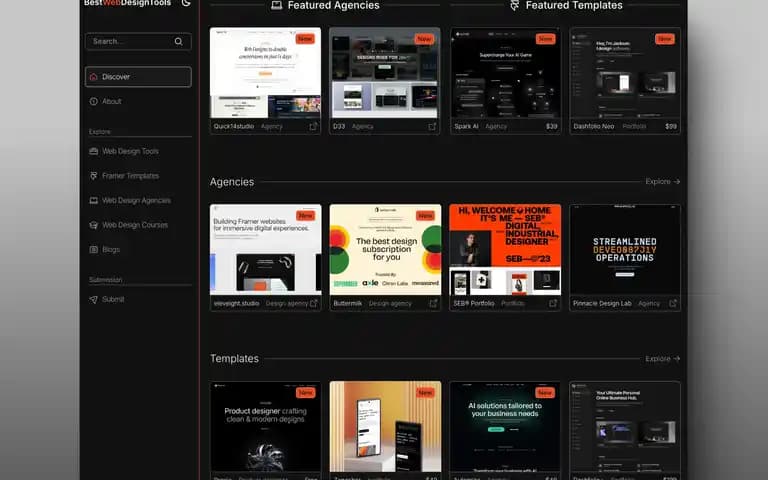Click New badge on Buttermilk card
Image resolution: width=768 pixels, height=480 pixels.
pos(425,216)
